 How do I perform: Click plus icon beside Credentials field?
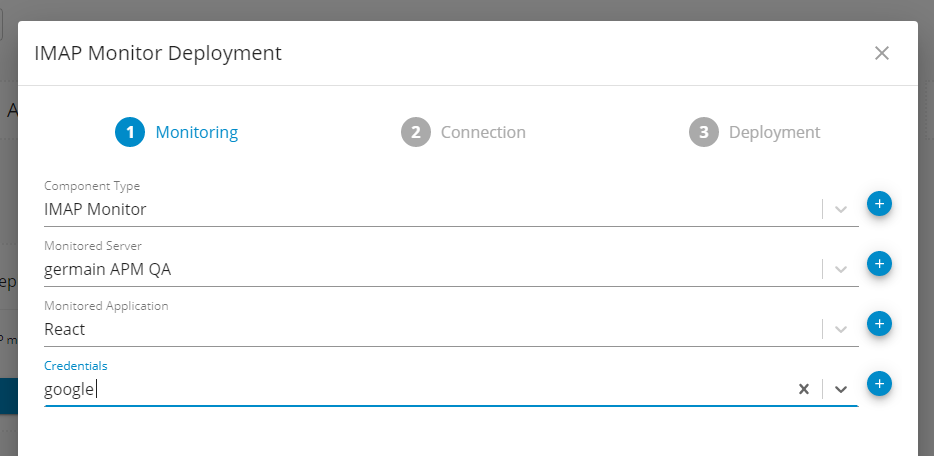[879, 384]
